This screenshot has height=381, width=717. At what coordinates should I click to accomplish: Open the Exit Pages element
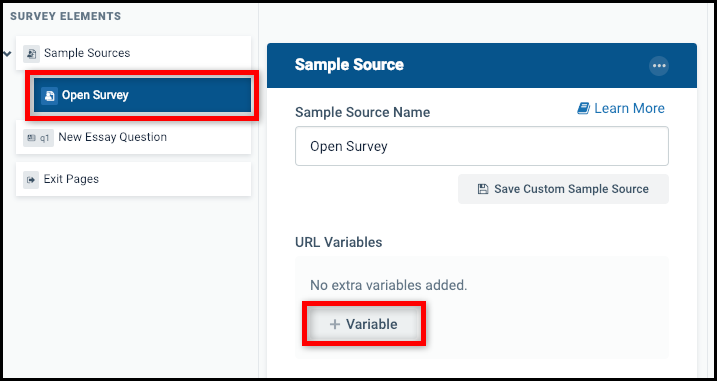(x=134, y=179)
